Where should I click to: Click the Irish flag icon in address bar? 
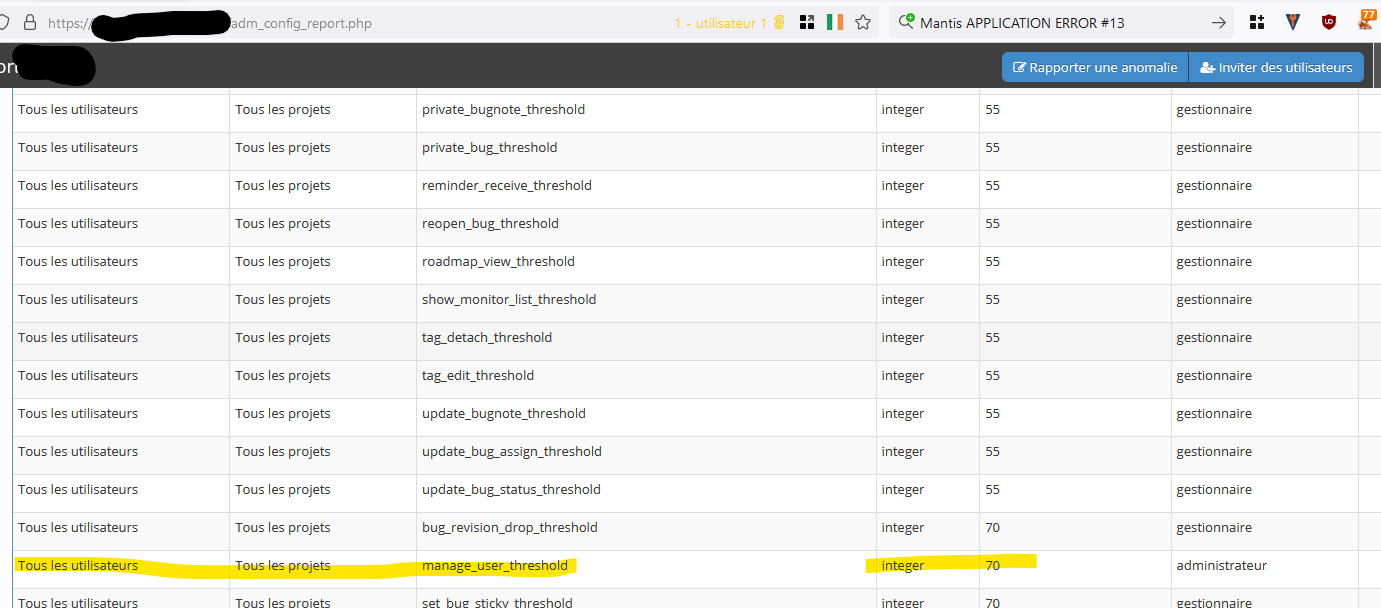[835, 22]
